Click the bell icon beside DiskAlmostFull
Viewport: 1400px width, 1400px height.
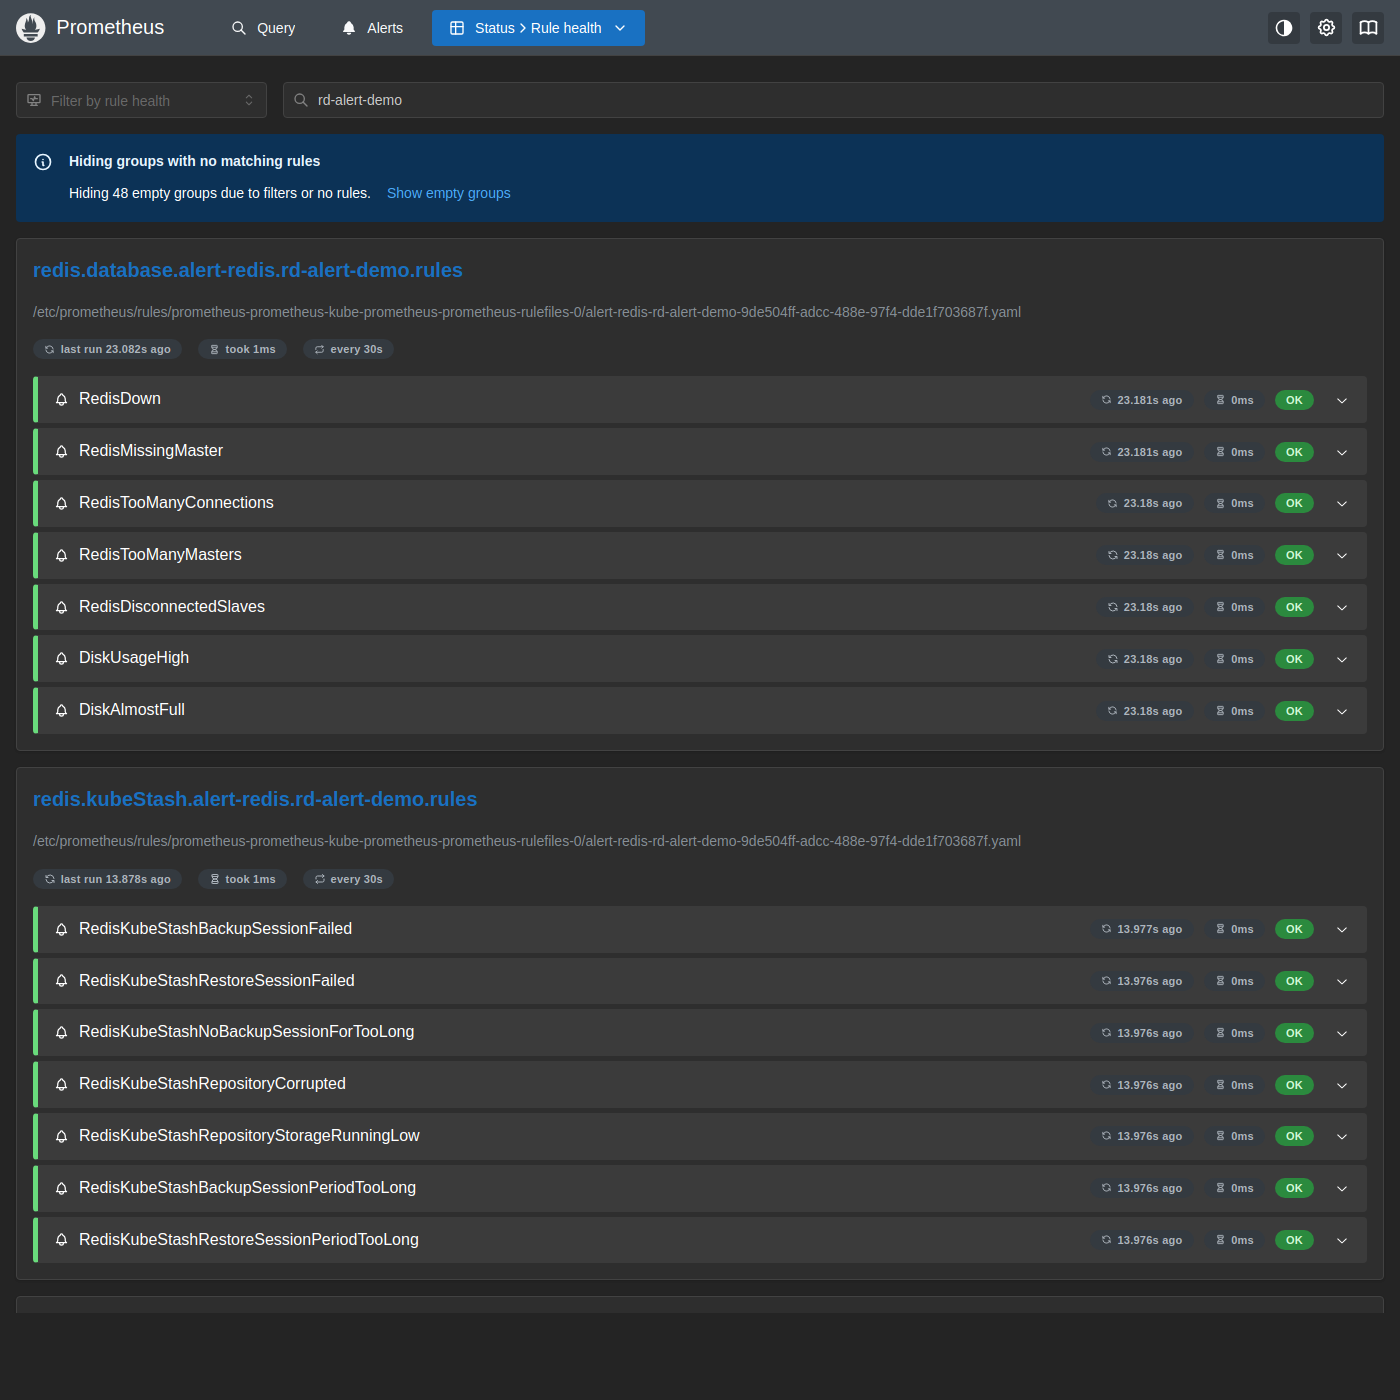tap(61, 711)
